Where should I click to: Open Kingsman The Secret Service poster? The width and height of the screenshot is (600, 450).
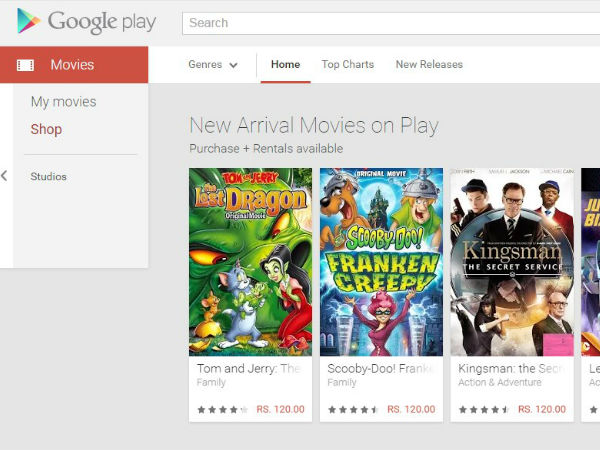[511, 262]
